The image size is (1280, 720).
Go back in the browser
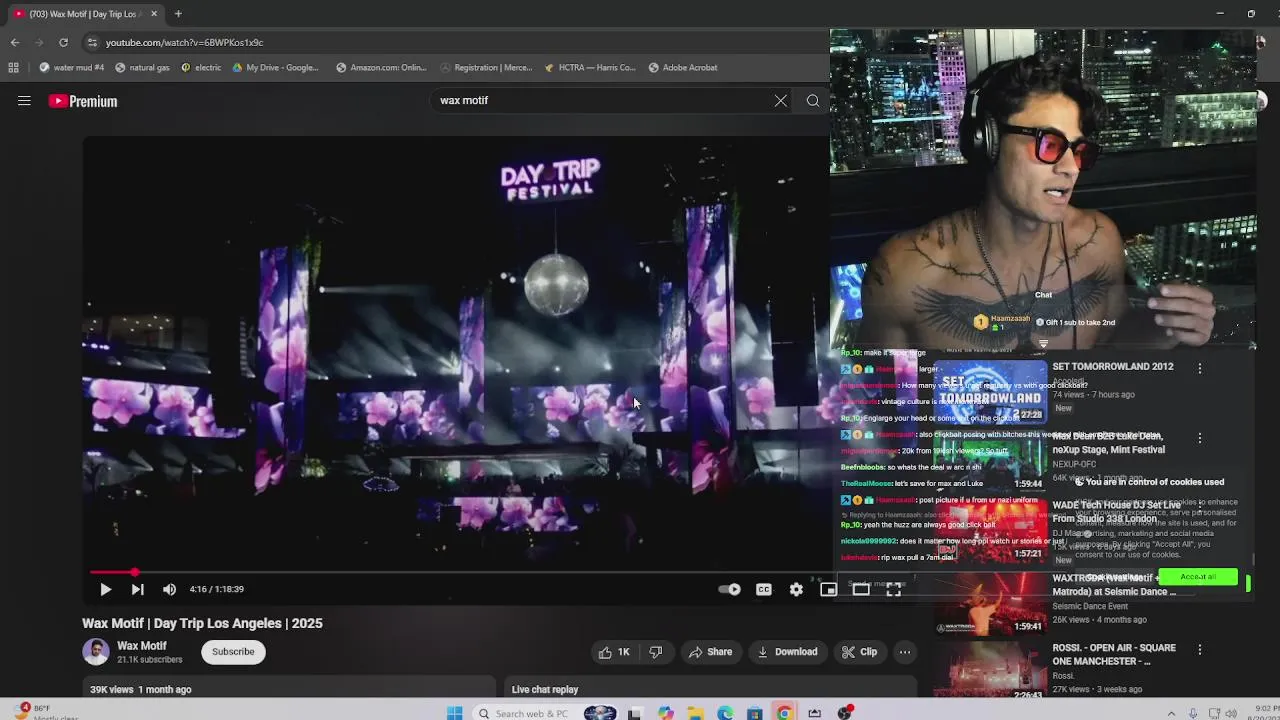14,42
